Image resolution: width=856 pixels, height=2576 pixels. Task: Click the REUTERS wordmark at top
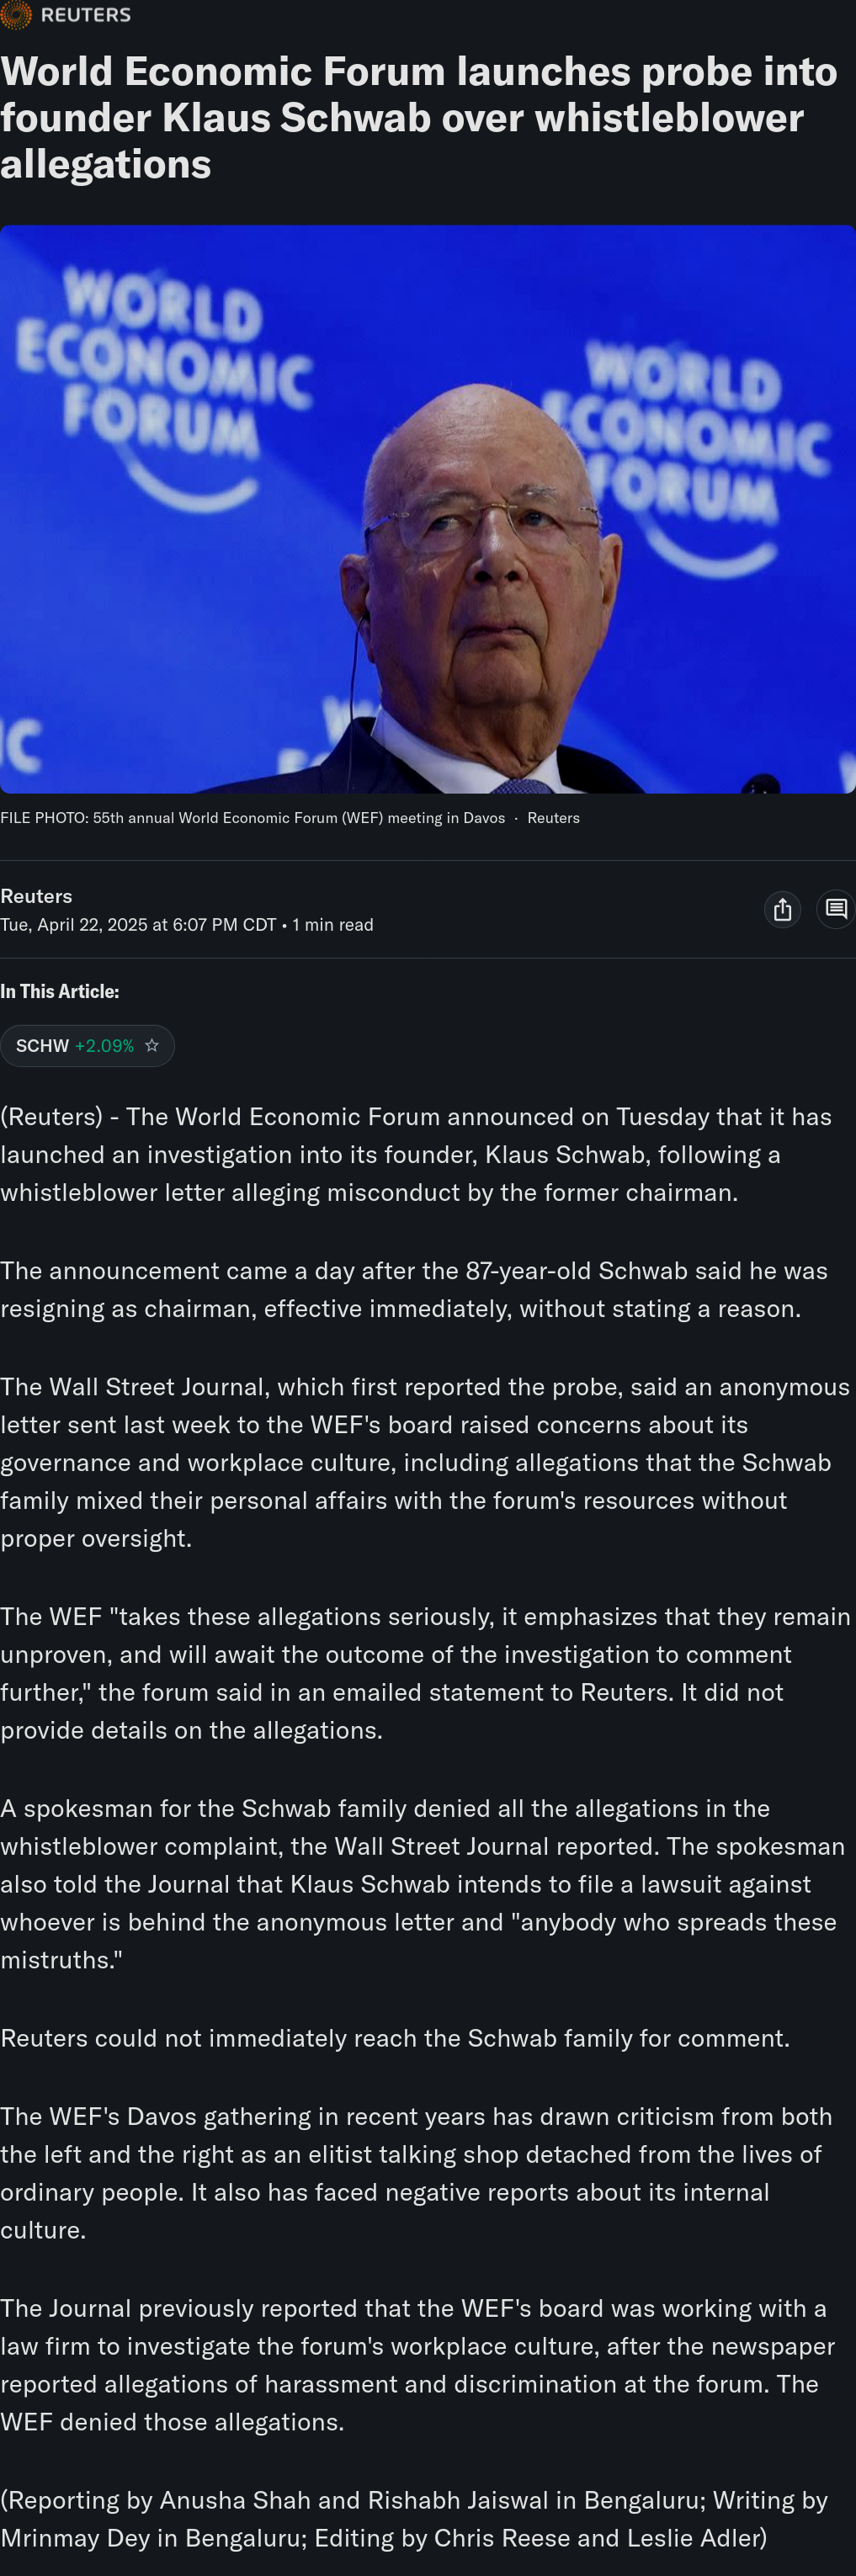(x=86, y=15)
